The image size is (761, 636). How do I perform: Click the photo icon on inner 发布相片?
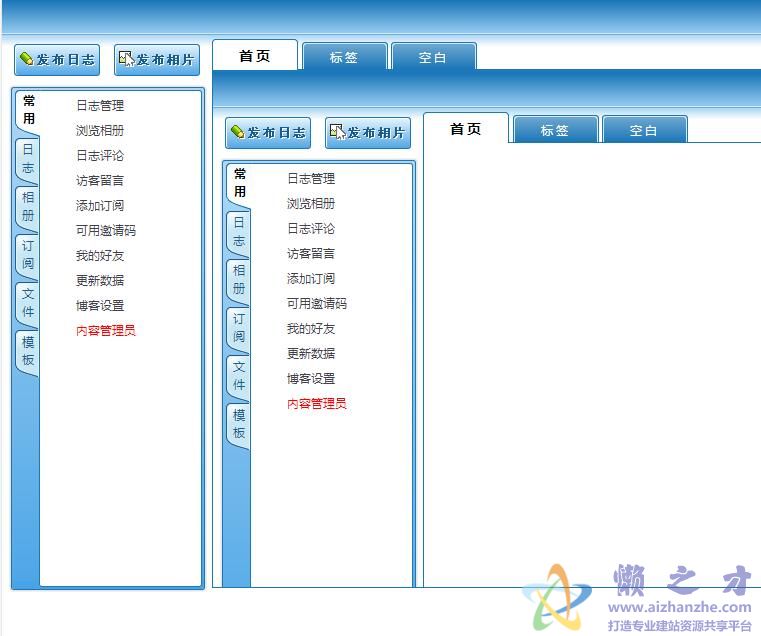[337, 131]
